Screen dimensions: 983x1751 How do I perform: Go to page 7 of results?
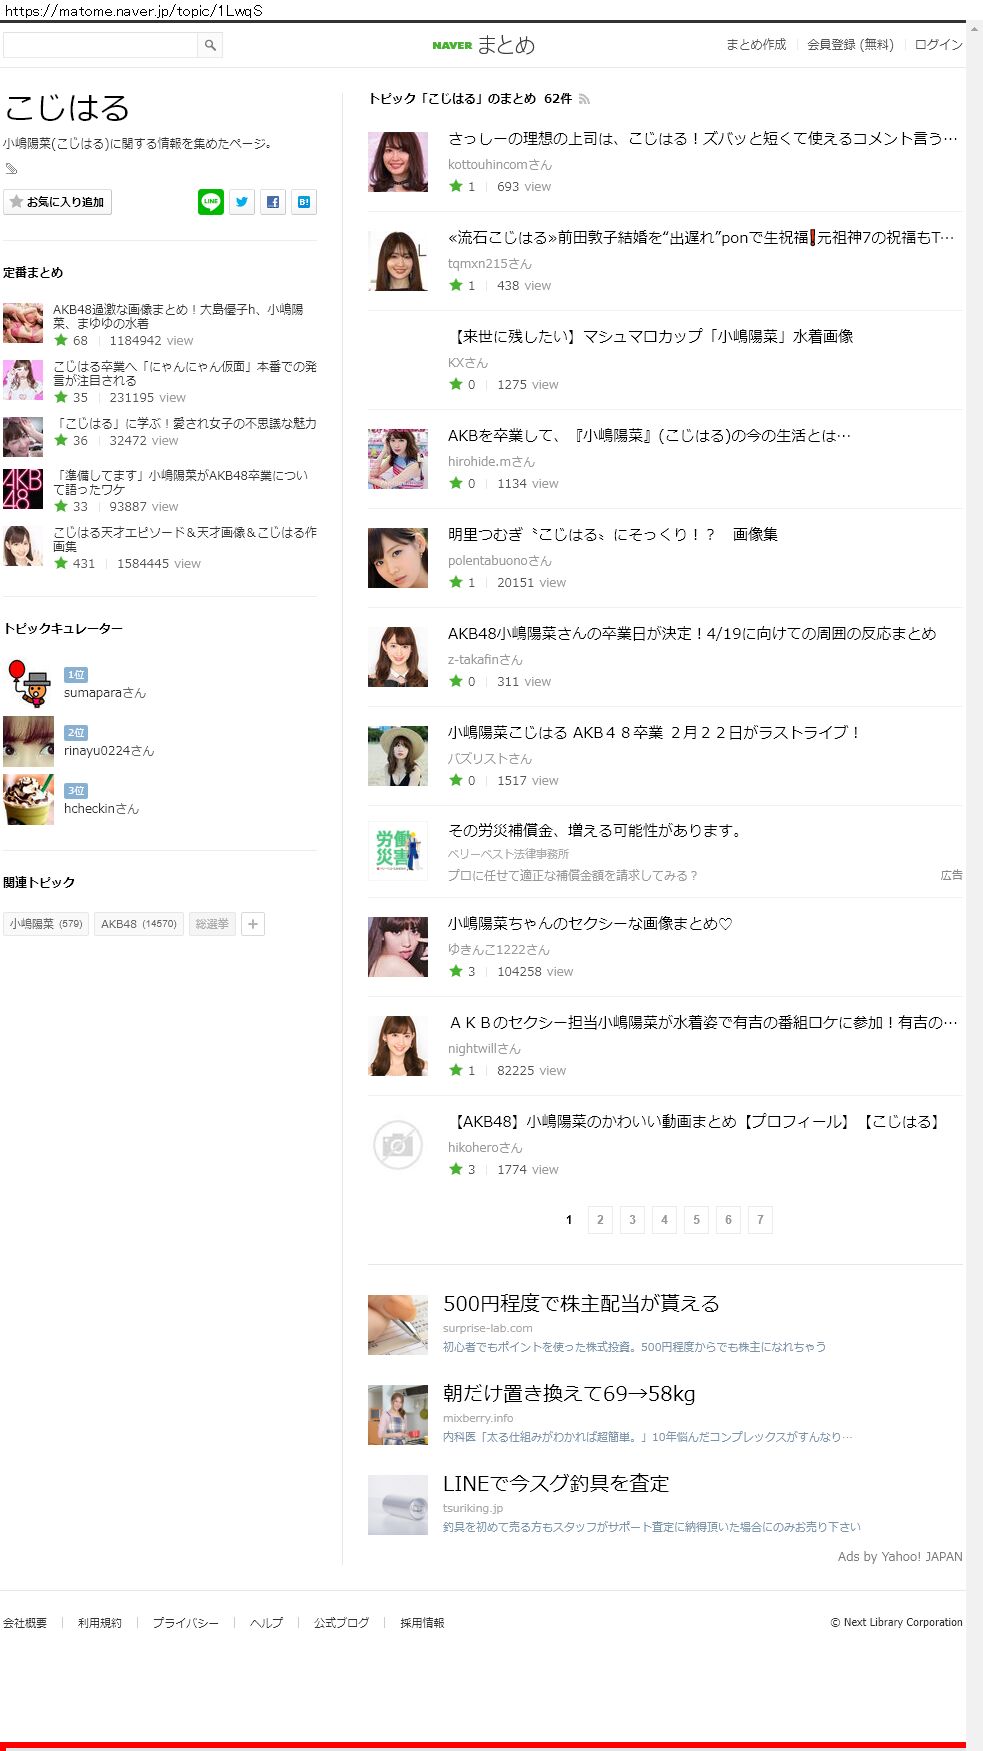click(x=760, y=1219)
